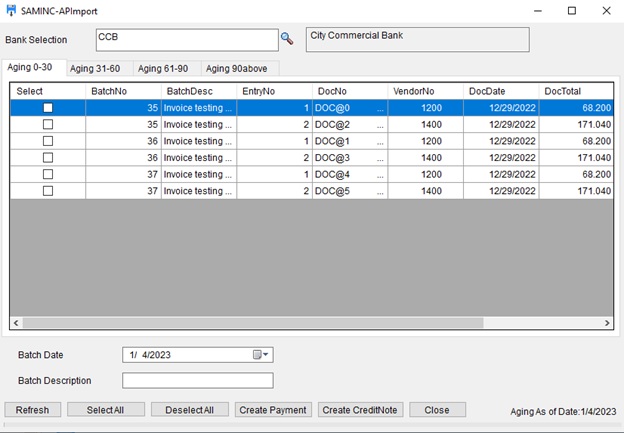624x433 pixels.
Task: Click the Refresh button
Action: (x=33, y=410)
